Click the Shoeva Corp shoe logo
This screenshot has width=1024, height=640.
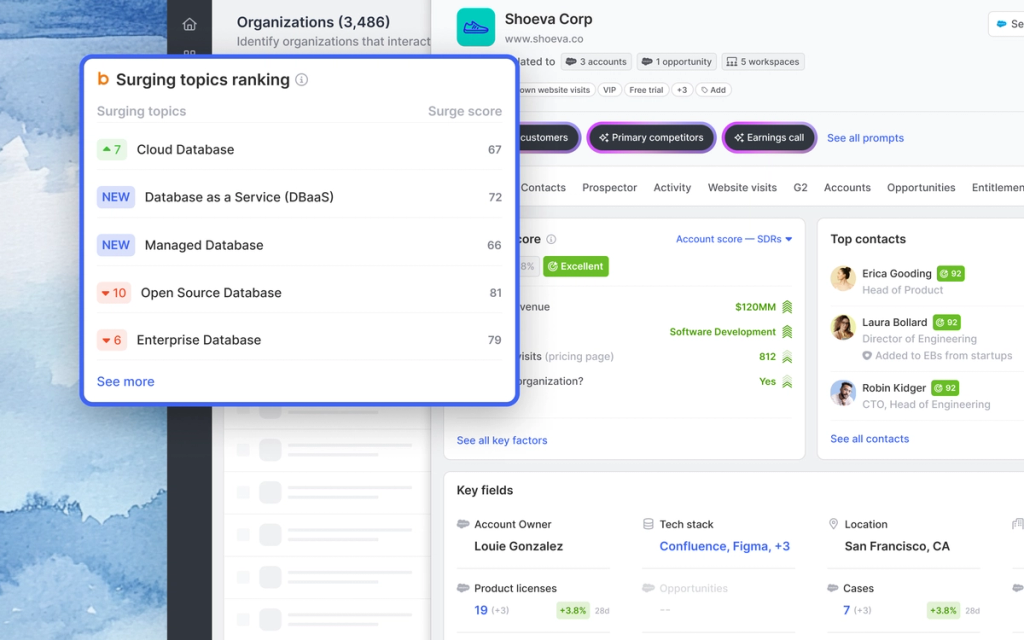click(475, 27)
